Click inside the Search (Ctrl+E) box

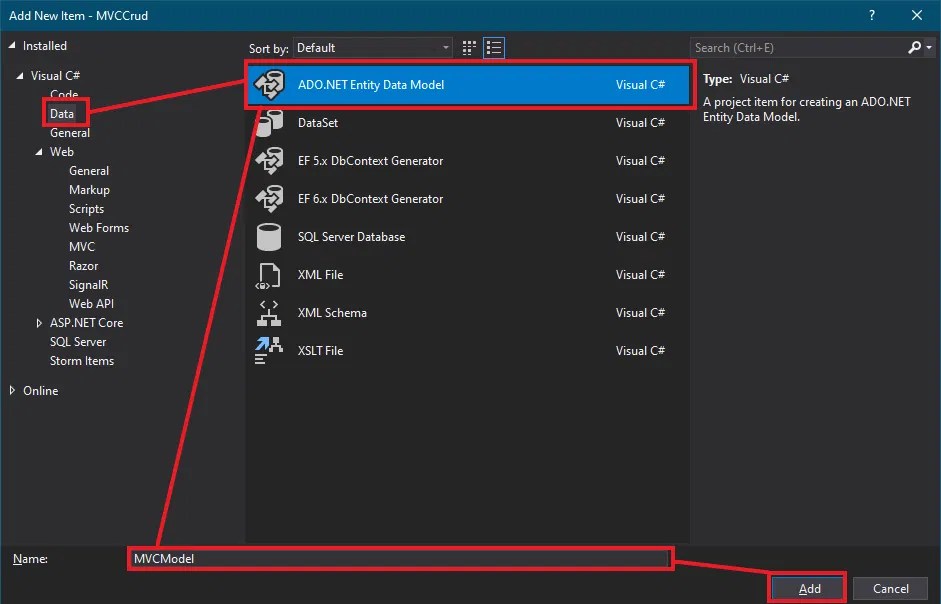[x=798, y=47]
